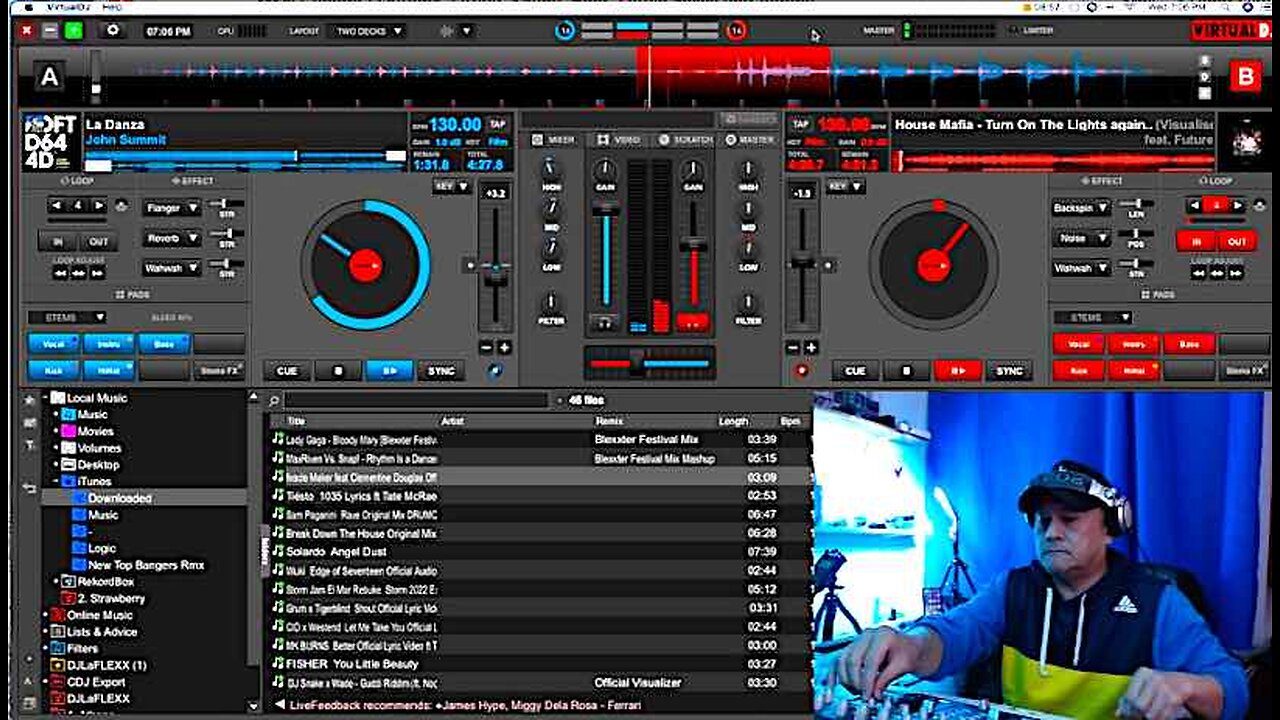The image size is (1280, 720).
Task: Click deck B pitch minus button
Action: click(794, 348)
